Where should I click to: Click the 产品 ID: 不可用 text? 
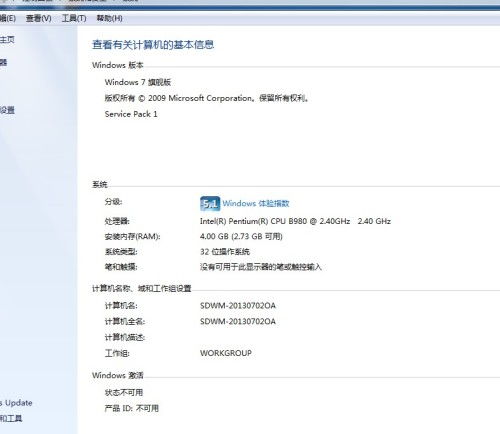pos(132,408)
